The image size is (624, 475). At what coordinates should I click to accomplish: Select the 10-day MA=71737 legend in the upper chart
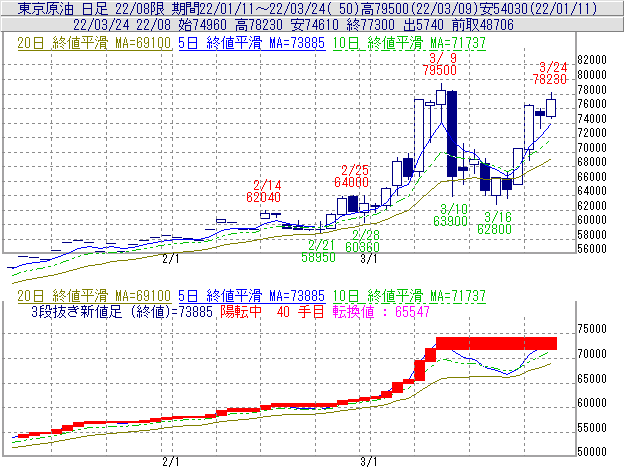coord(409,43)
